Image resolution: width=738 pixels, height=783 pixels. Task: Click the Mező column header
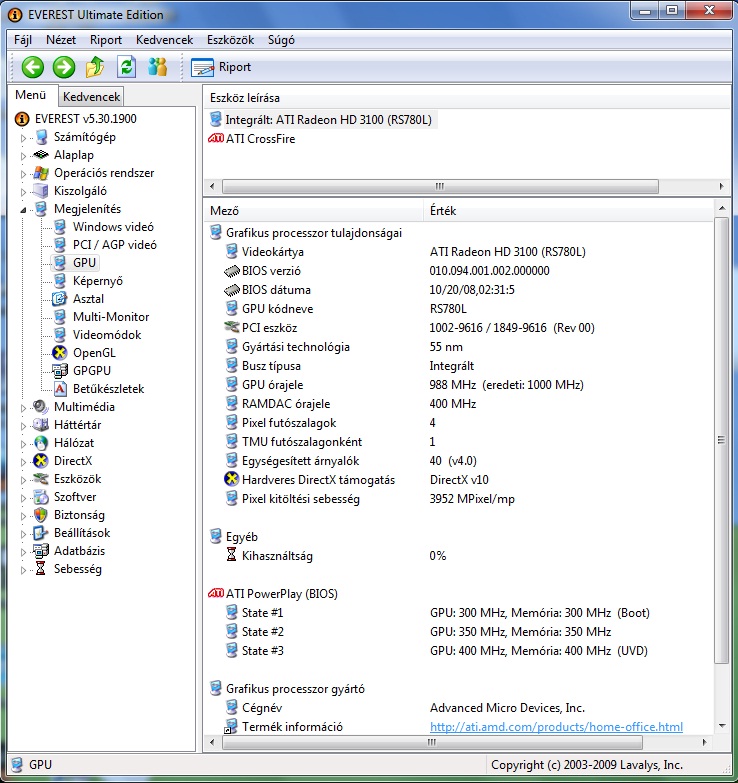coord(314,211)
